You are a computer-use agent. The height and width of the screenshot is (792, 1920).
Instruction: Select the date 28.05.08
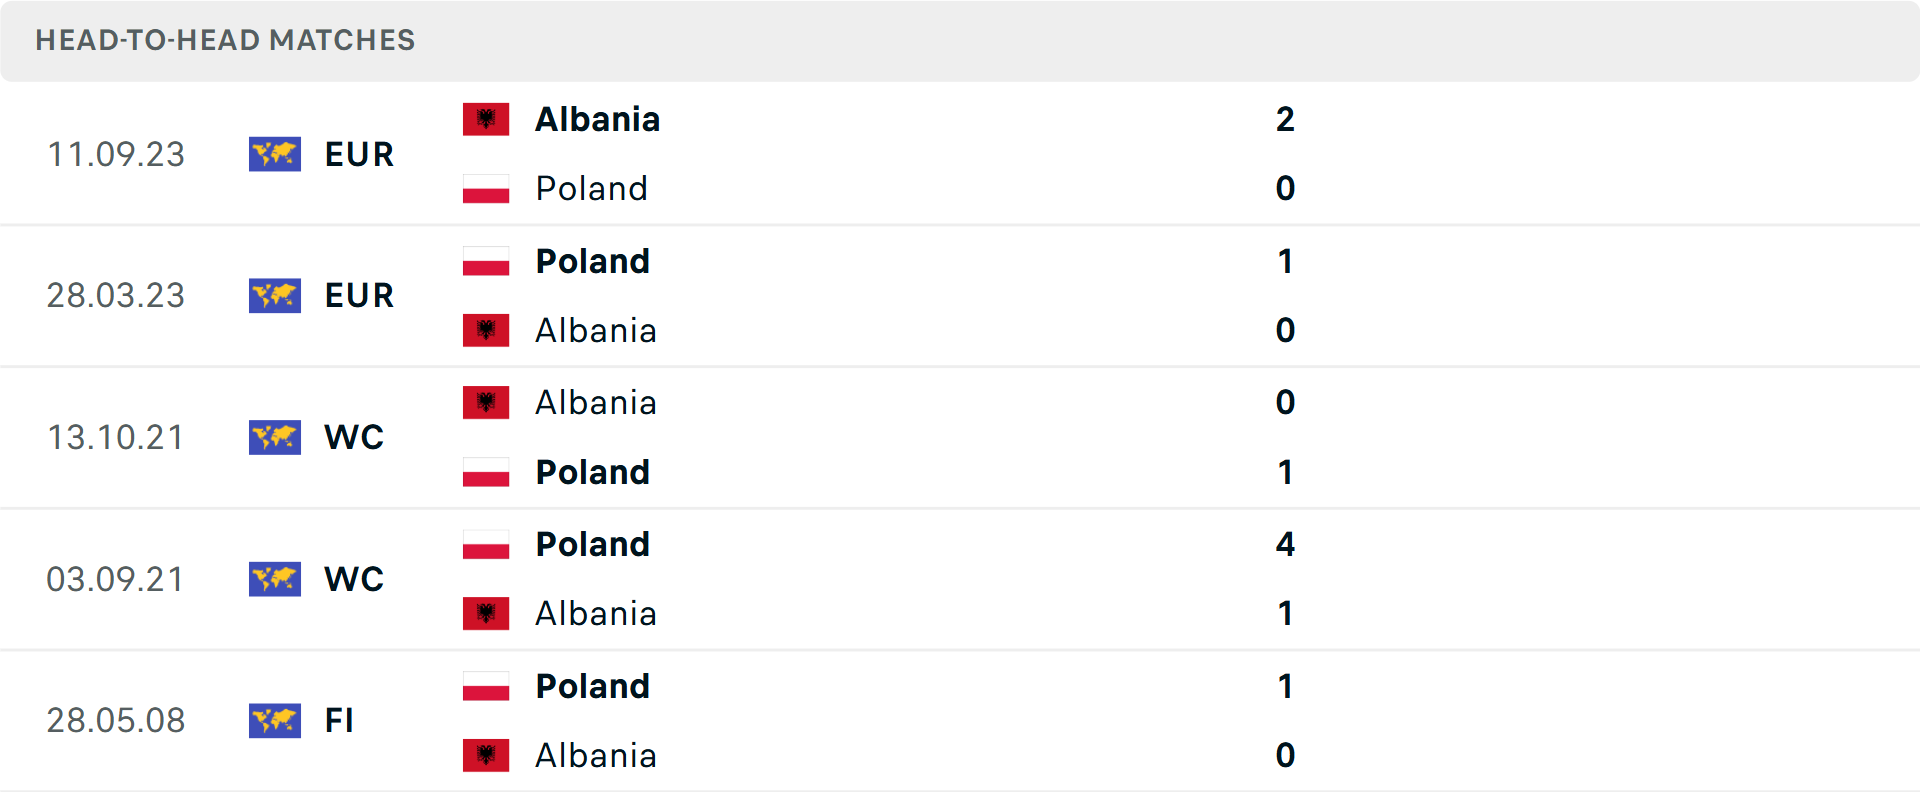pyautogui.click(x=116, y=721)
